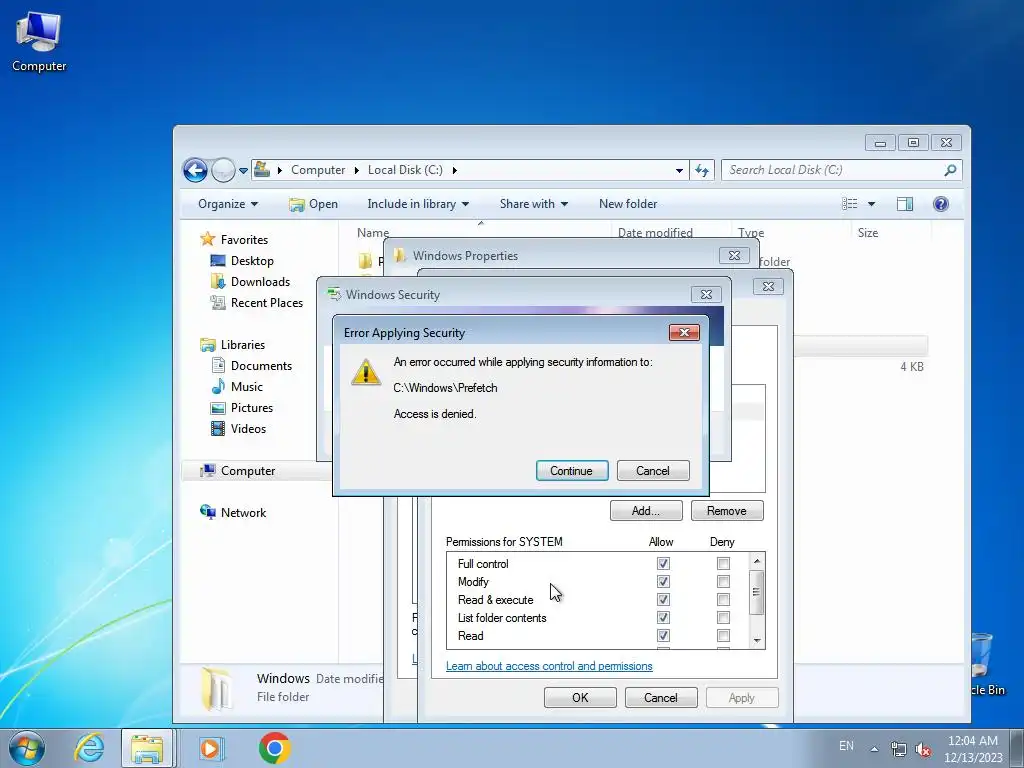Expand the arrow after Local Disk (C:)

coord(455,170)
